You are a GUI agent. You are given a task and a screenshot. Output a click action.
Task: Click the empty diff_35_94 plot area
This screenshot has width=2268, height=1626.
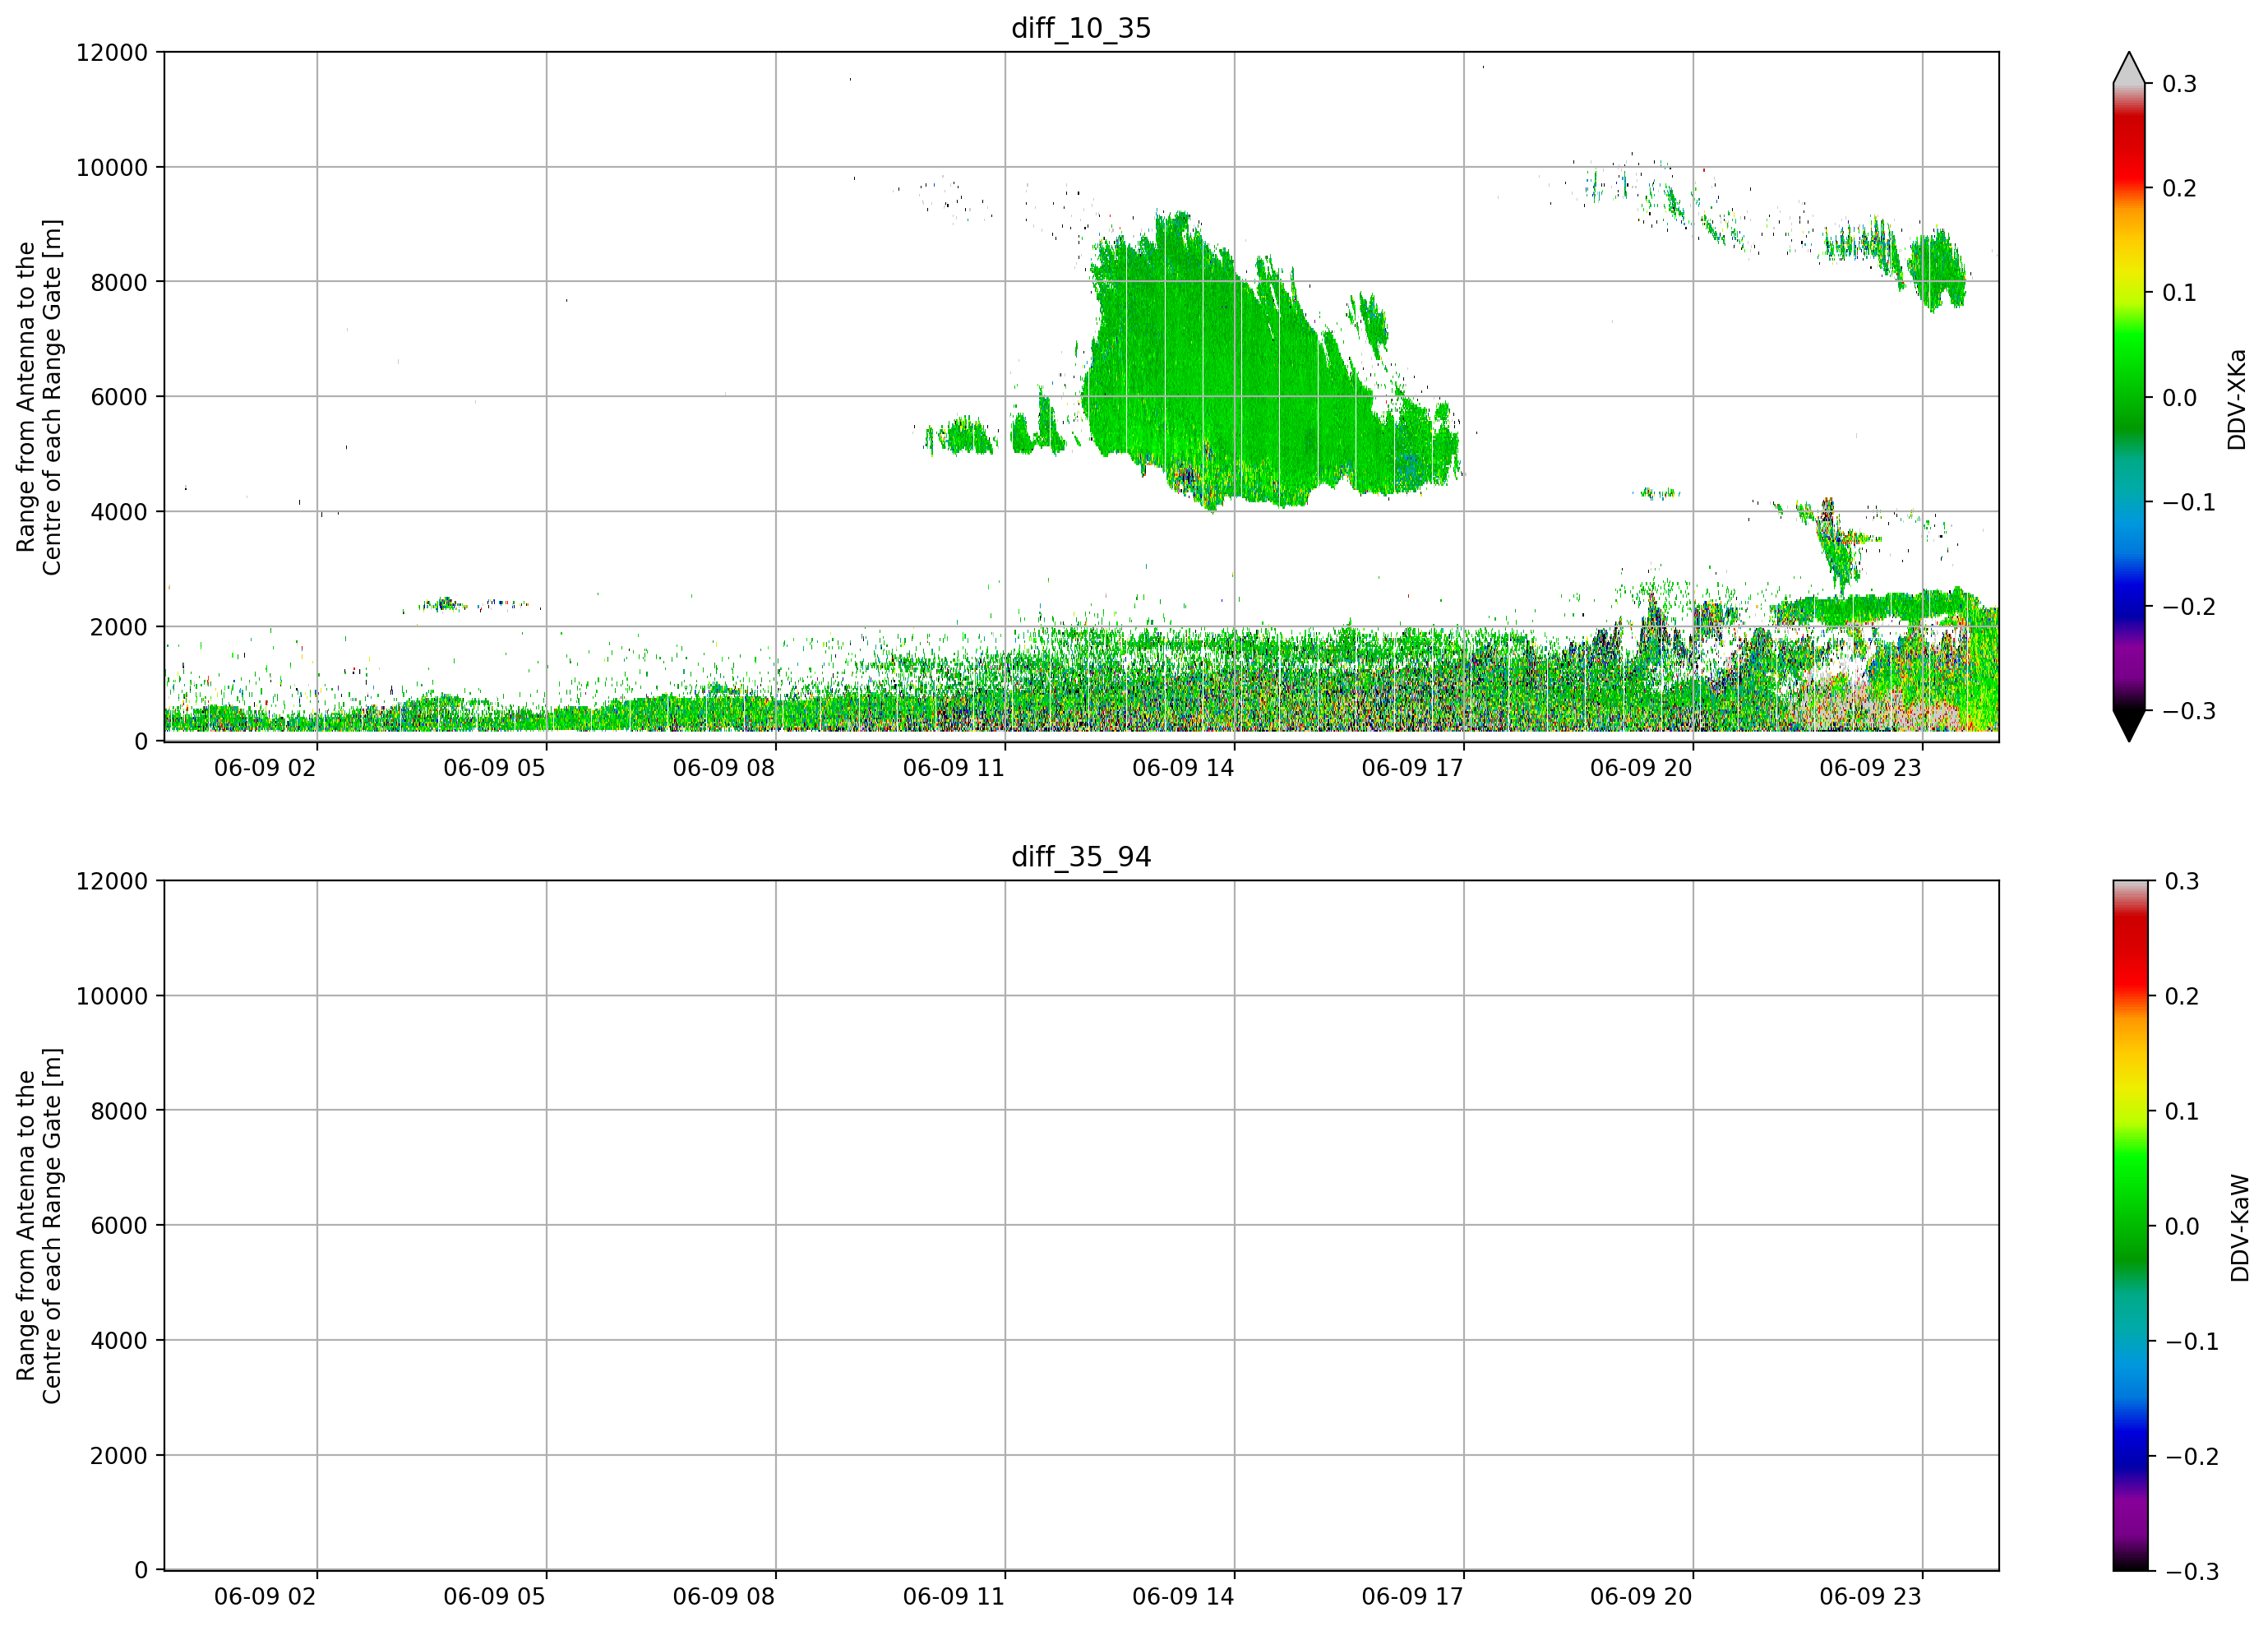(x=1081, y=1226)
